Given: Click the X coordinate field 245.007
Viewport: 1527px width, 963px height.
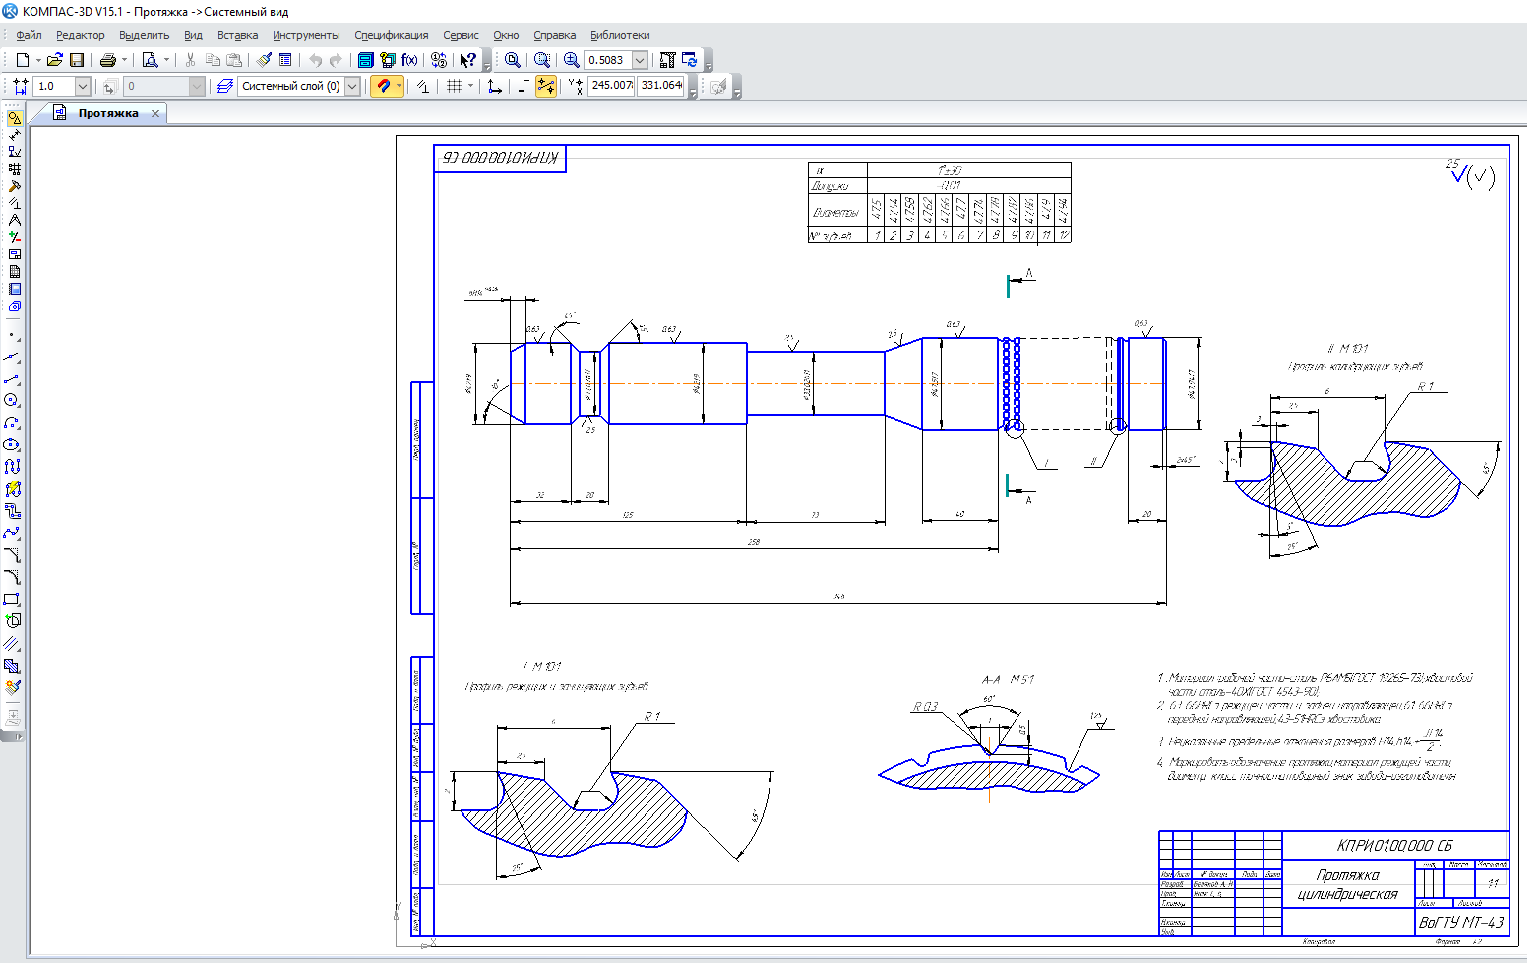Looking at the screenshot, I should click(611, 86).
